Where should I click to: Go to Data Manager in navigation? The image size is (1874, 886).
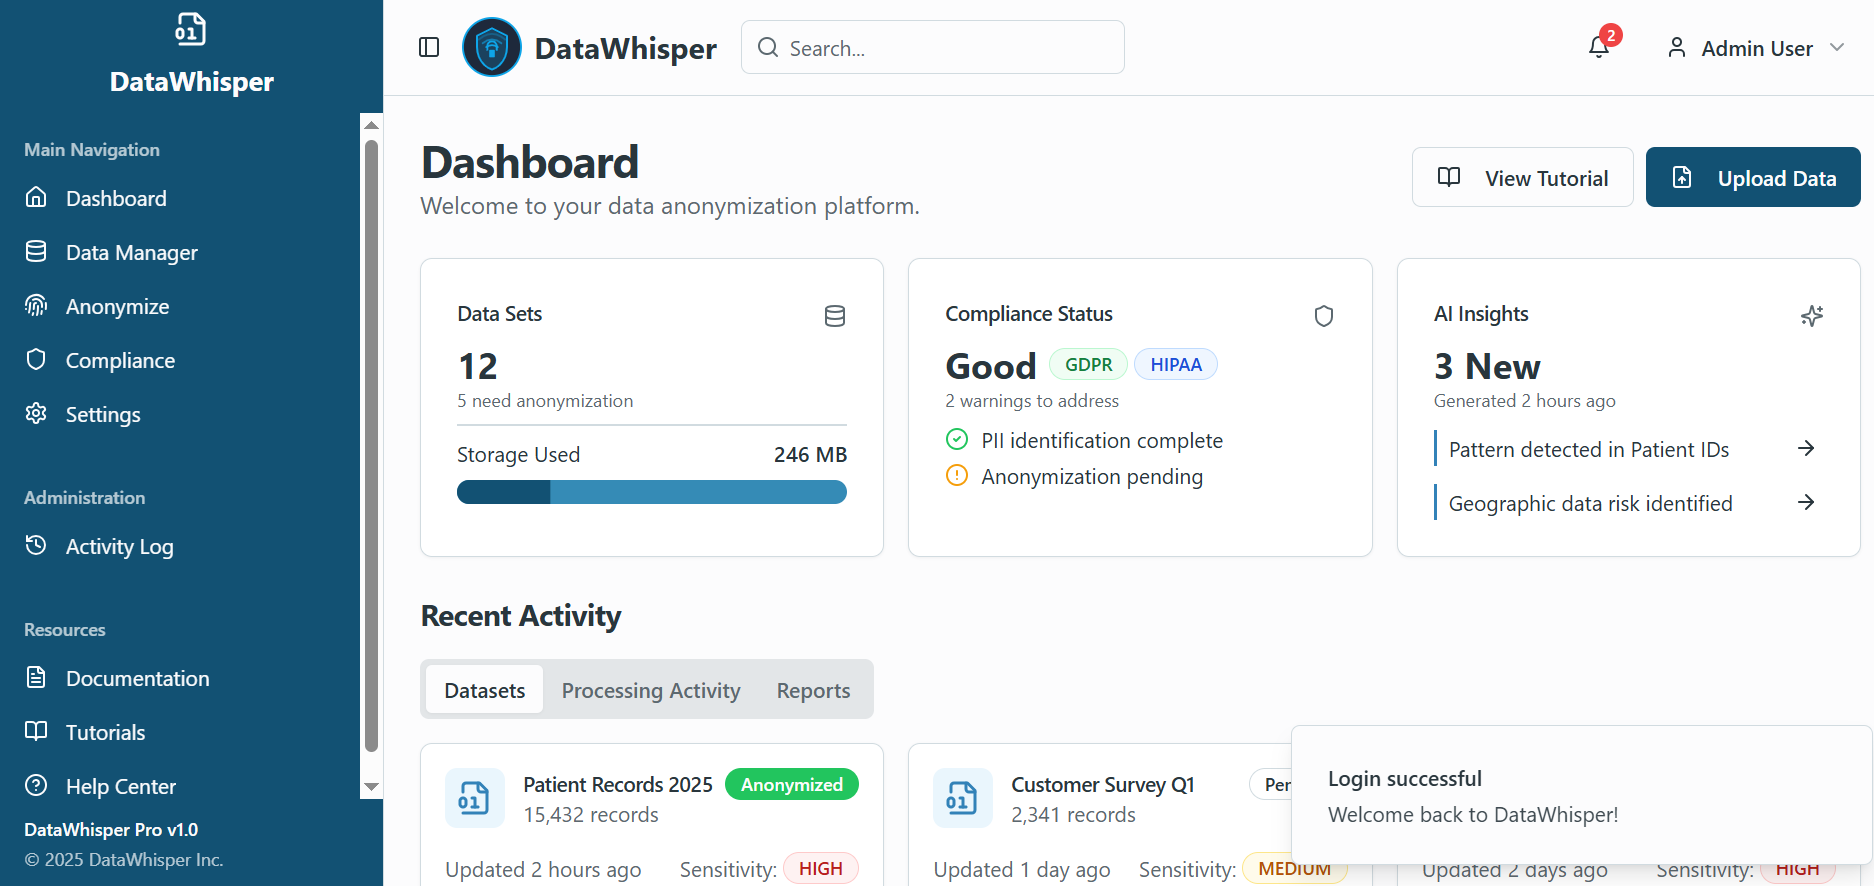point(131,253)
